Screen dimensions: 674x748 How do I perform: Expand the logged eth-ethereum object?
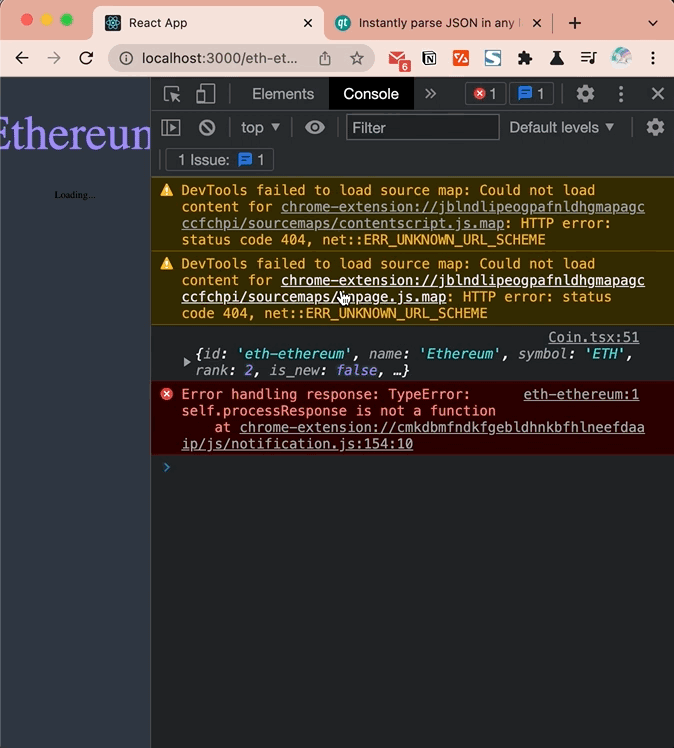coord(187,362)
